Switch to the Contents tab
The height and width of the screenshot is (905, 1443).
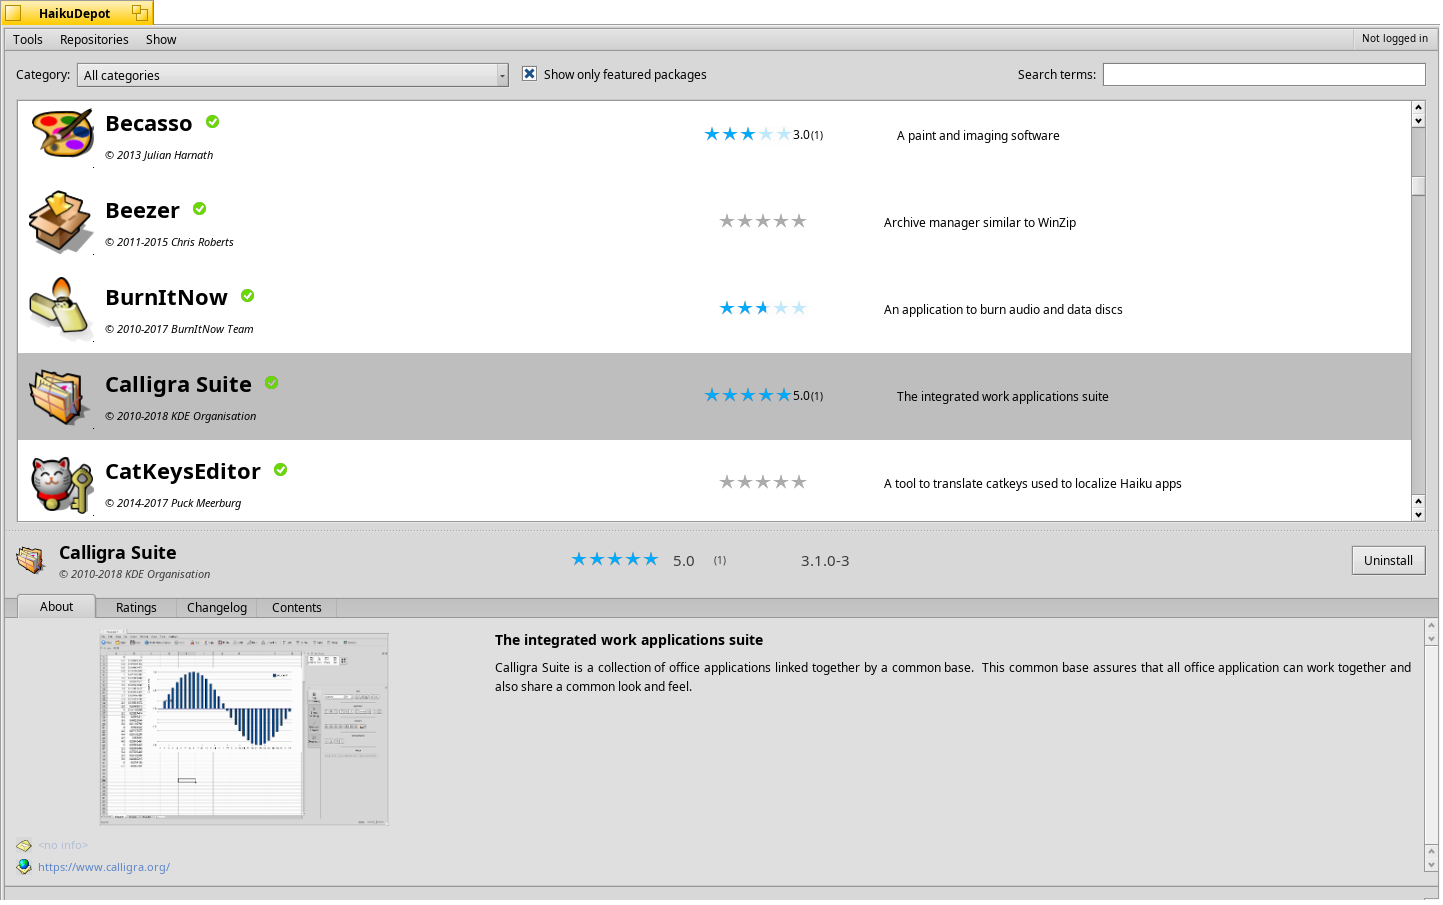point(297,608)
